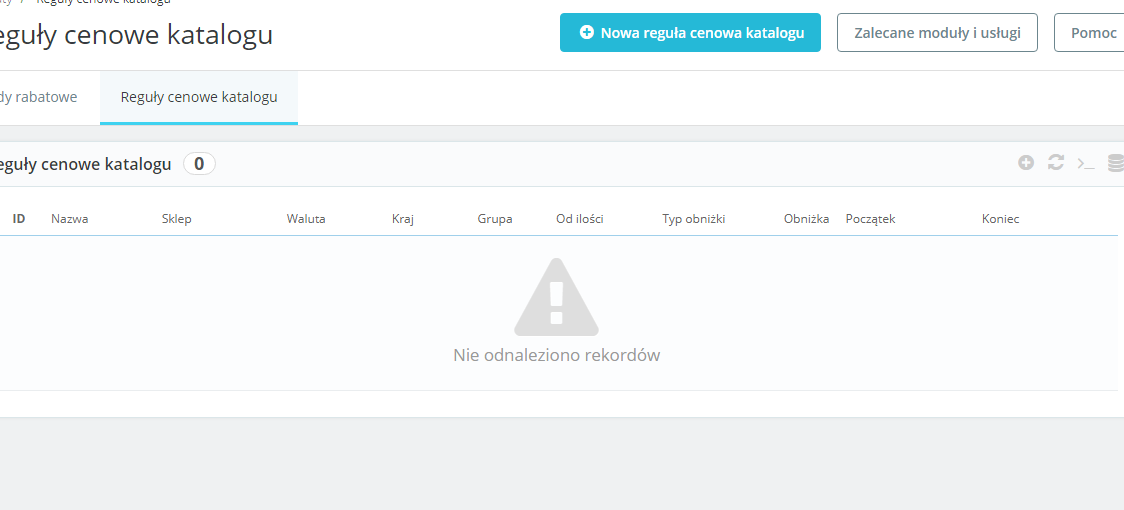The height and width of the screenshot is (510, 1124).
Task: Click the Nie odnaleziono rekordów message
Action: pos(556,355)
